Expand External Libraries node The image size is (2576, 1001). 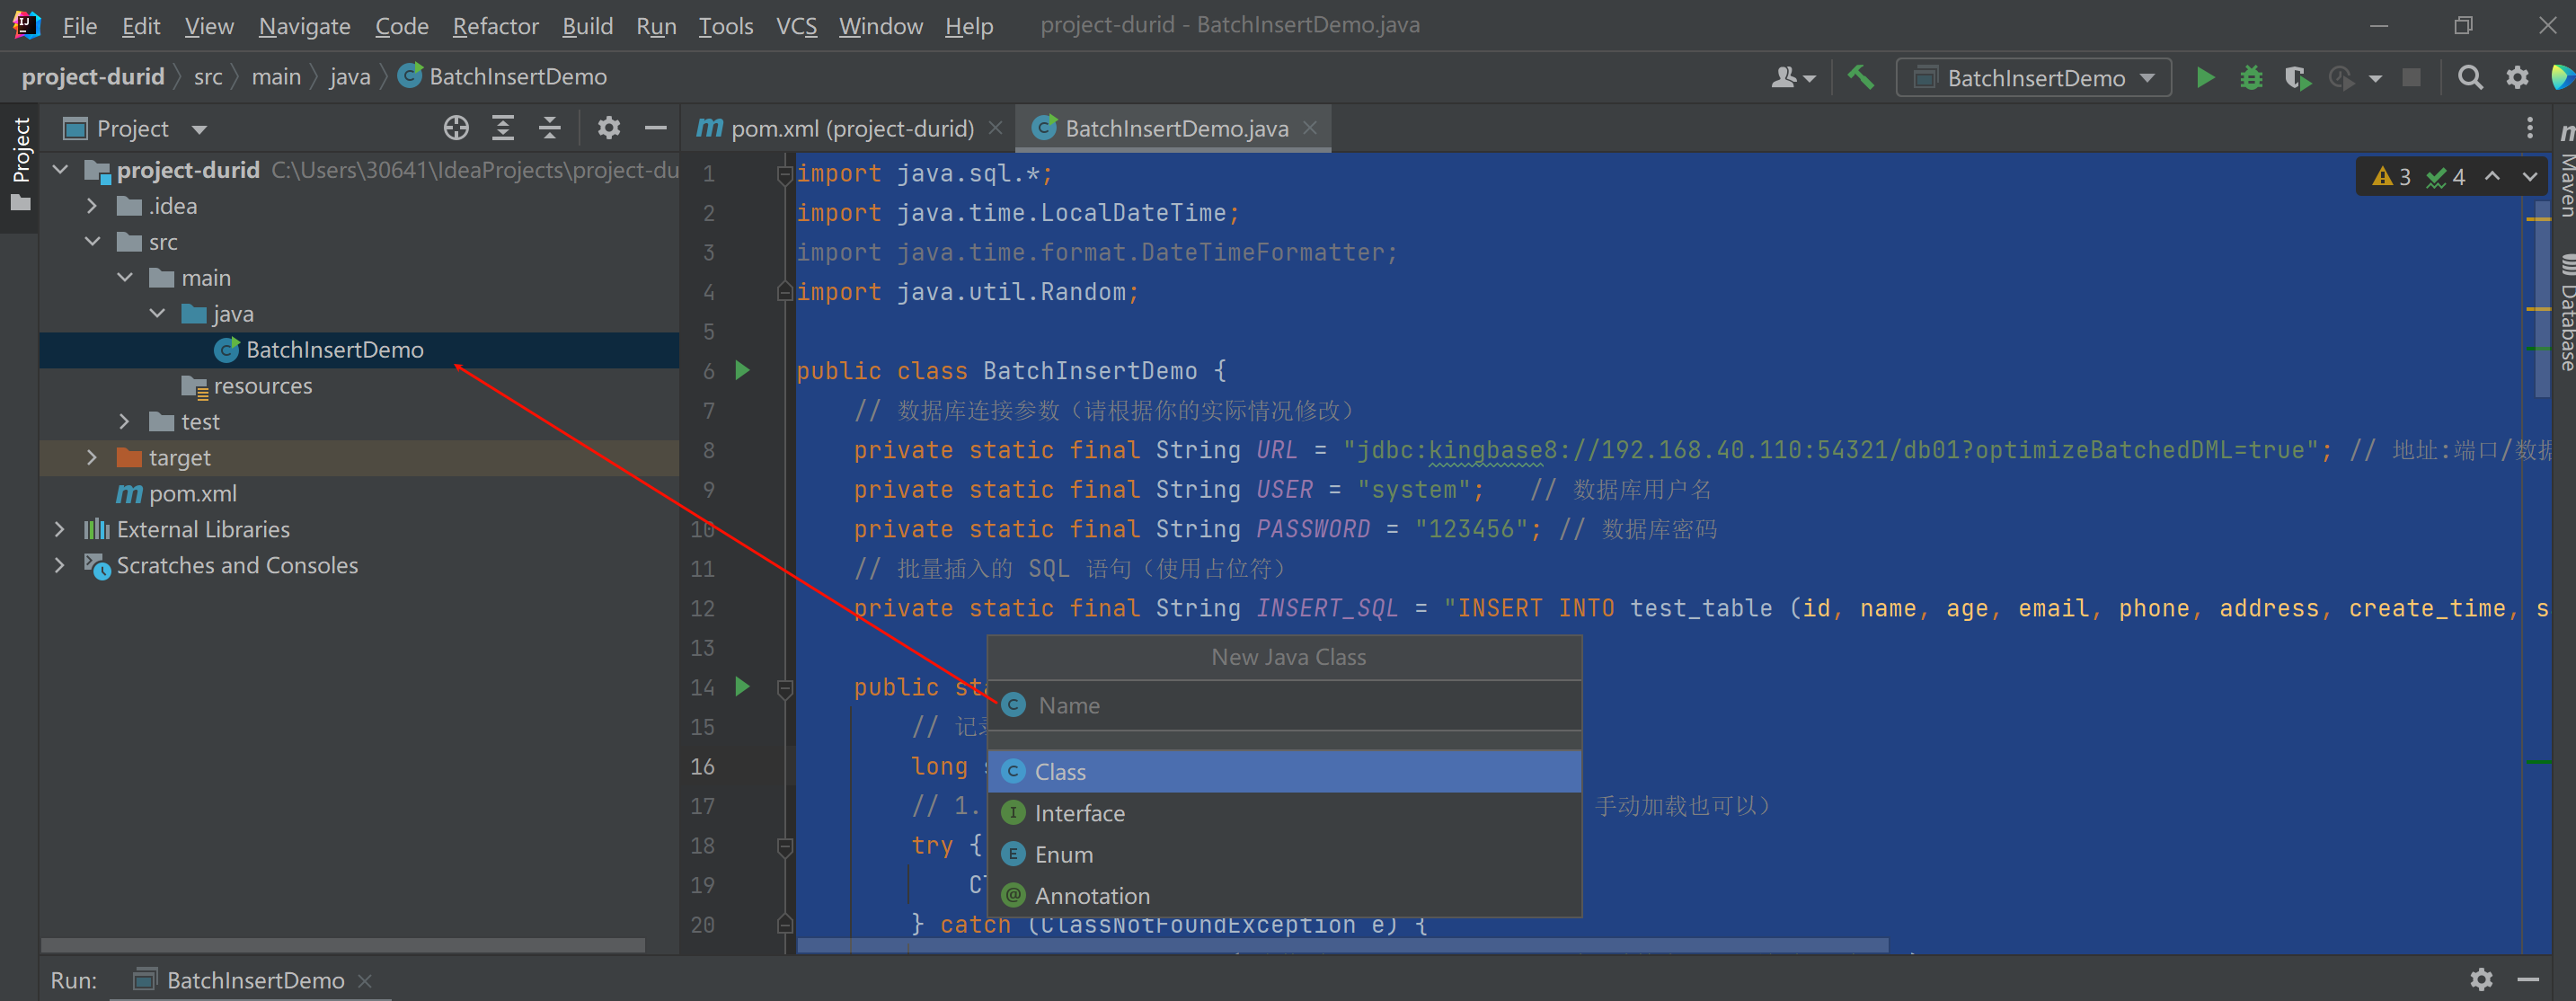pyautogui.click(x=60, y=529)
